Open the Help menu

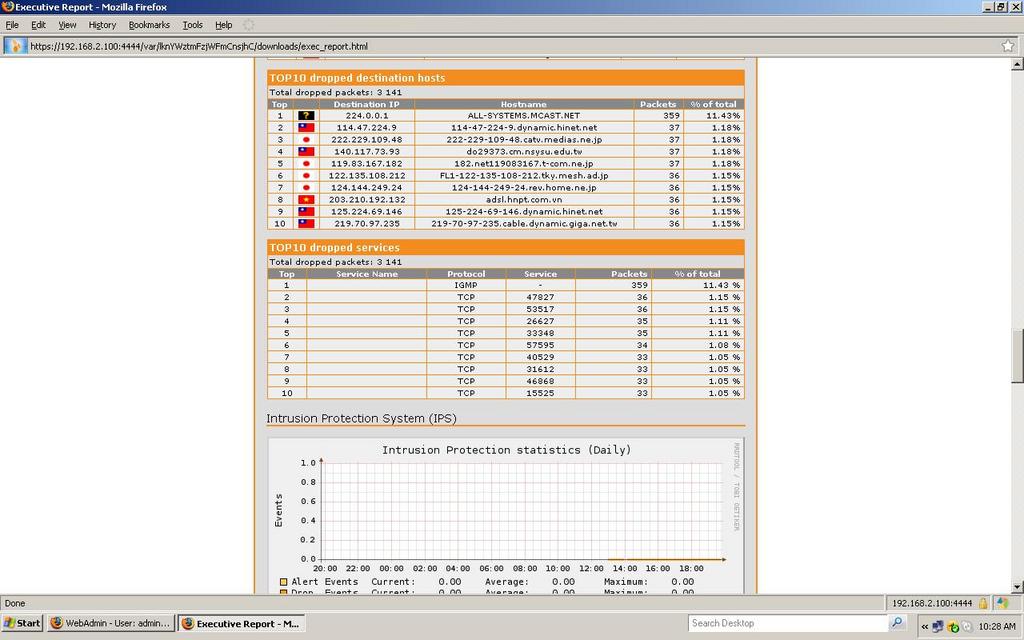[224, 25]
